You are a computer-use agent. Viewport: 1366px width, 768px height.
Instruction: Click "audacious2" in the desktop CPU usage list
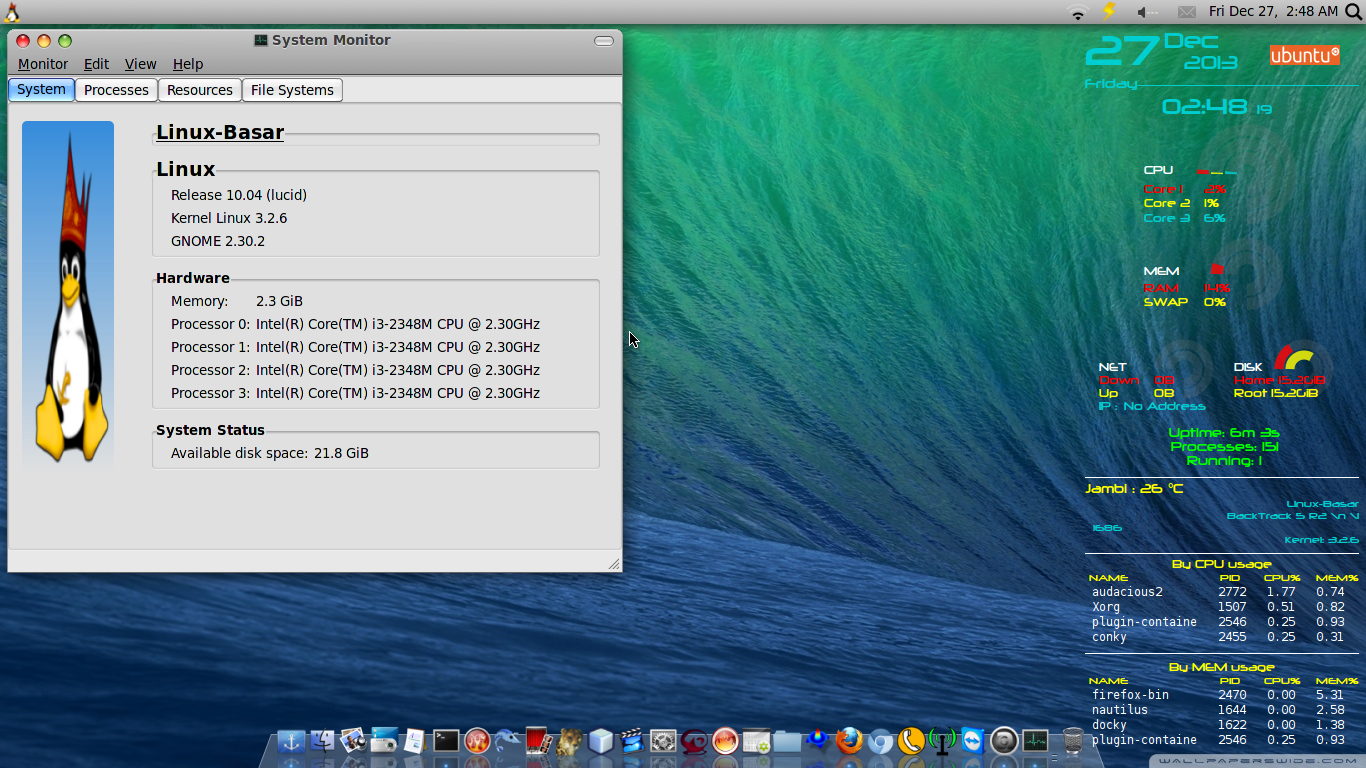1127,592
